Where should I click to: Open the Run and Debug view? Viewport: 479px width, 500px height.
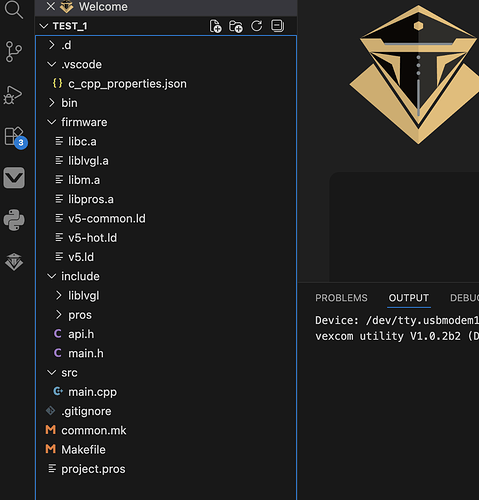(13, 95)
